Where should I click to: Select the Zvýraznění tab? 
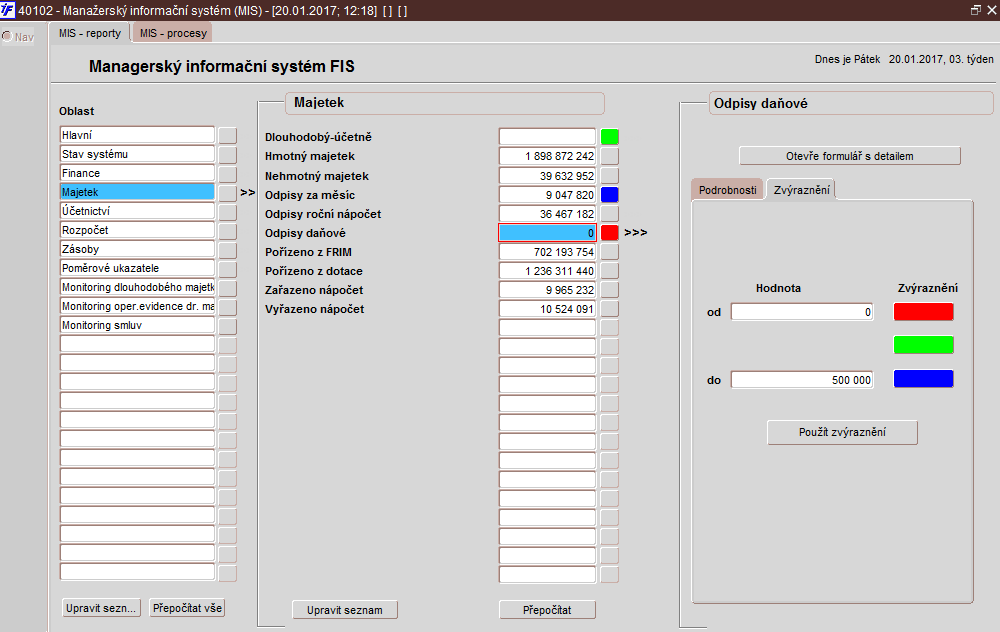pyautogui.click(x=800, y=189)
